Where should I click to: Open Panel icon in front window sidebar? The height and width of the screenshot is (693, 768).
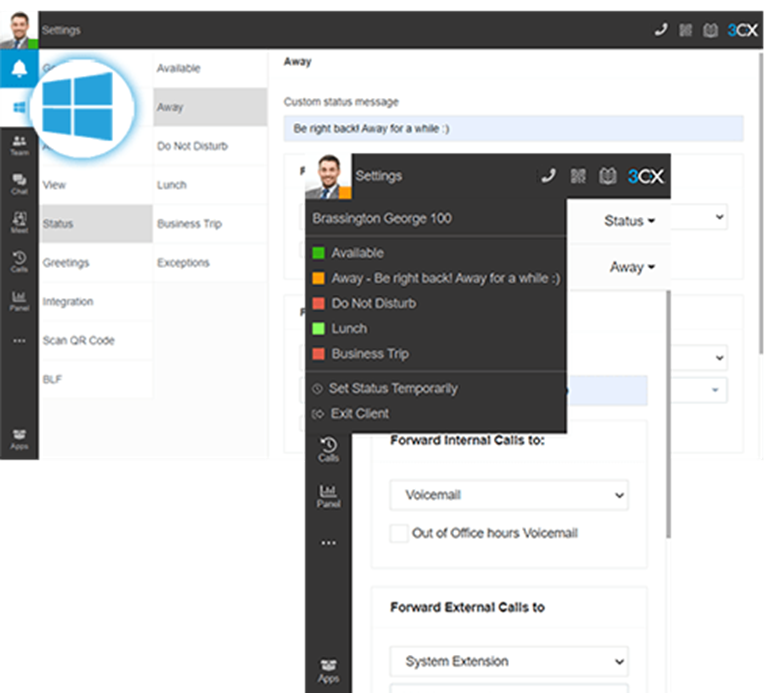328,496
